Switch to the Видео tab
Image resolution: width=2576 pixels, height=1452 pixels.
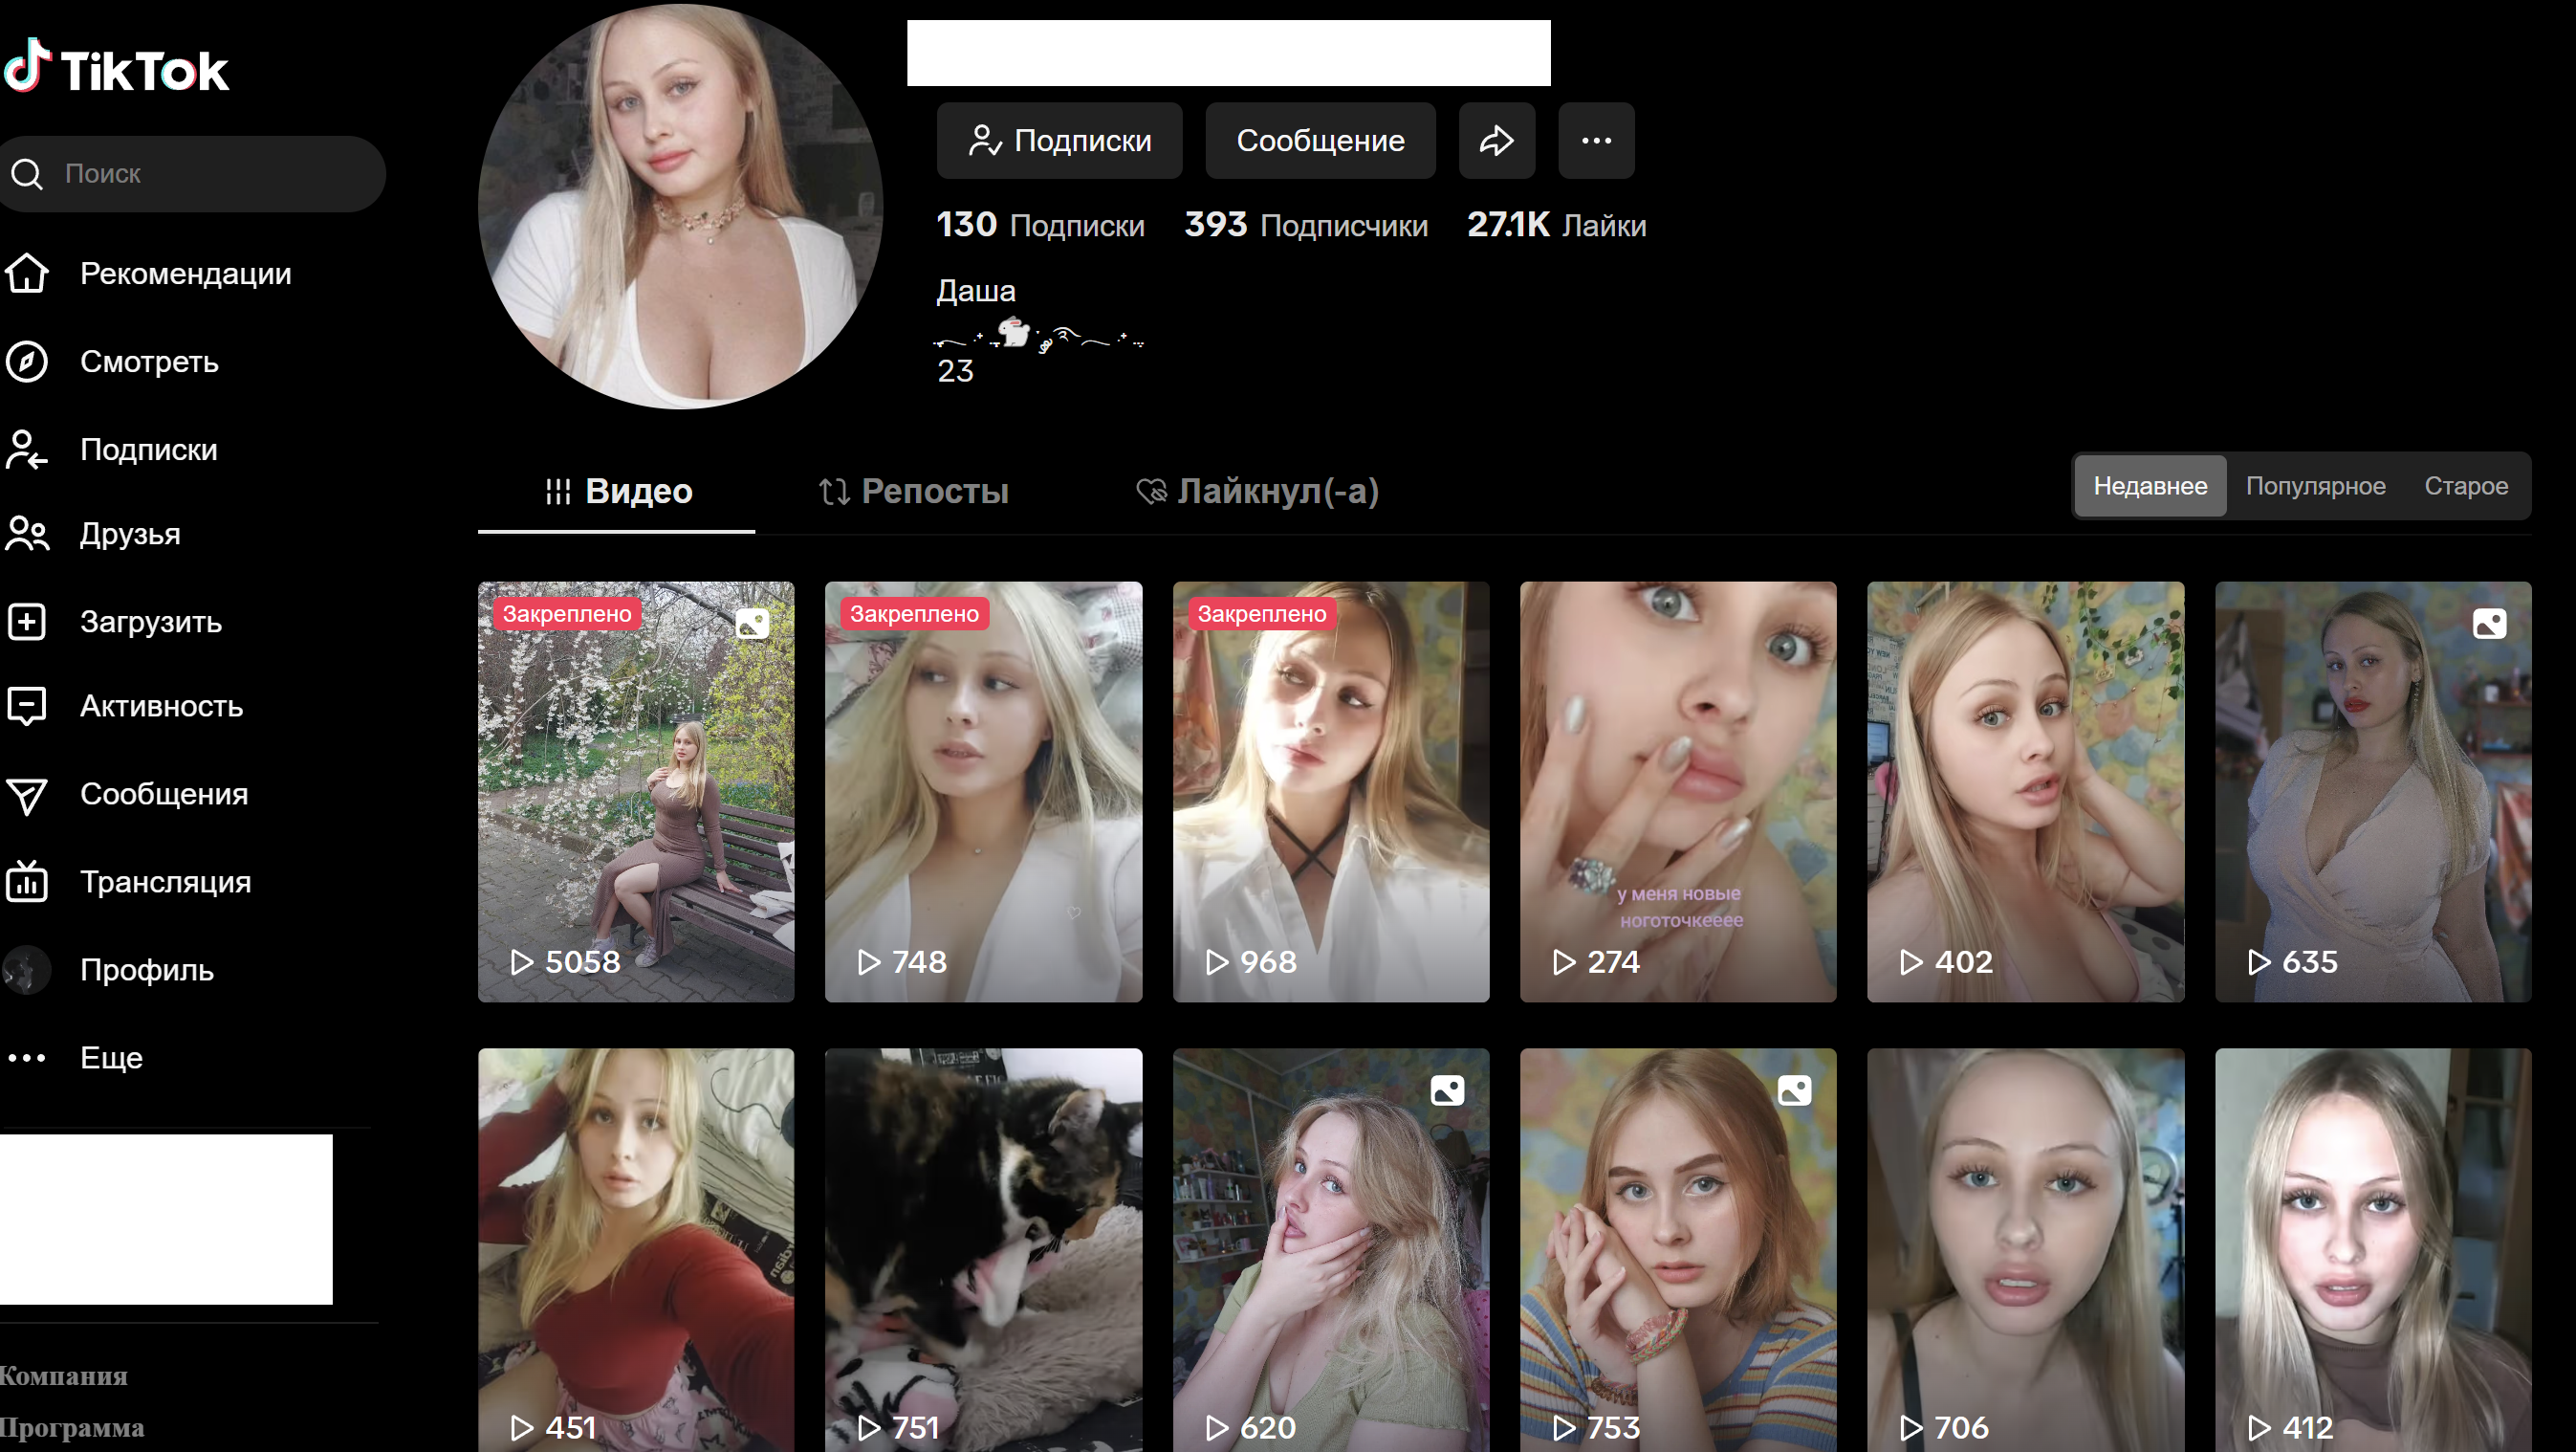coord(617,491)
